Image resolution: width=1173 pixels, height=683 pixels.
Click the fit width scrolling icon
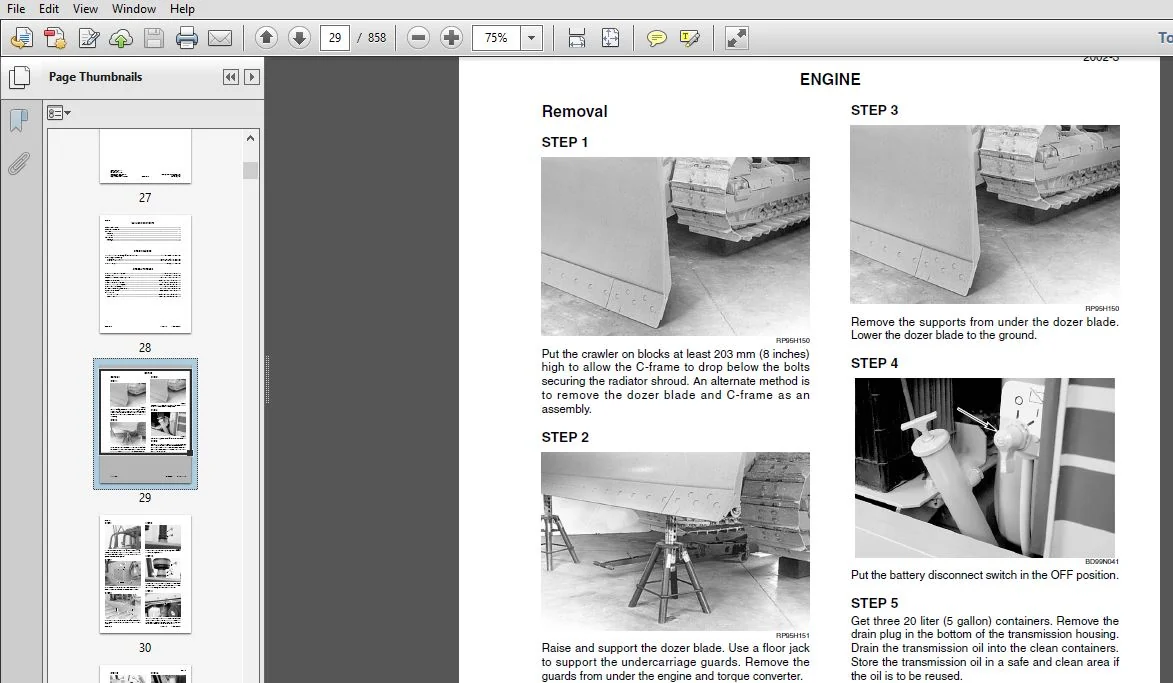577,37
